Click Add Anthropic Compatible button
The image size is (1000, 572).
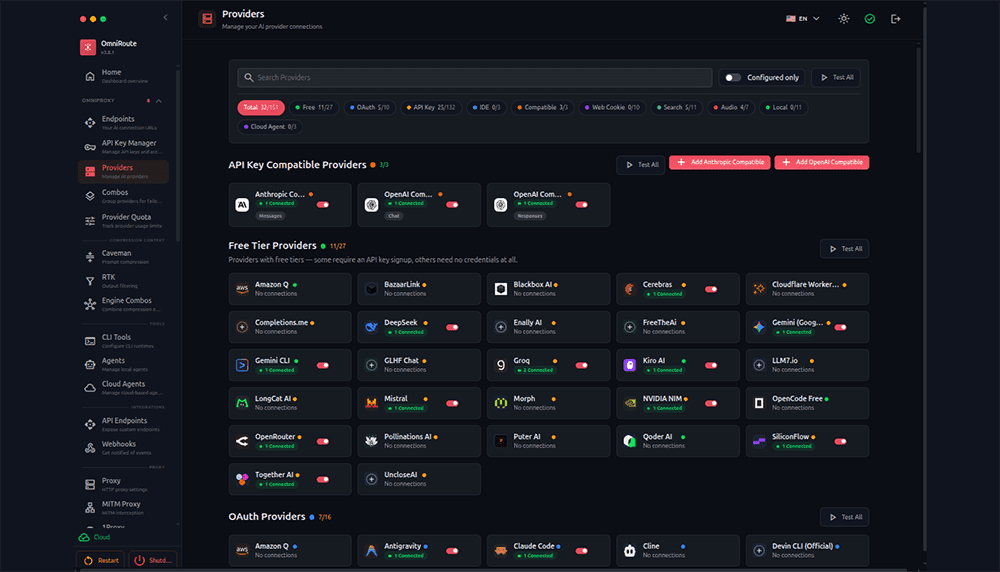pos(719,162)
